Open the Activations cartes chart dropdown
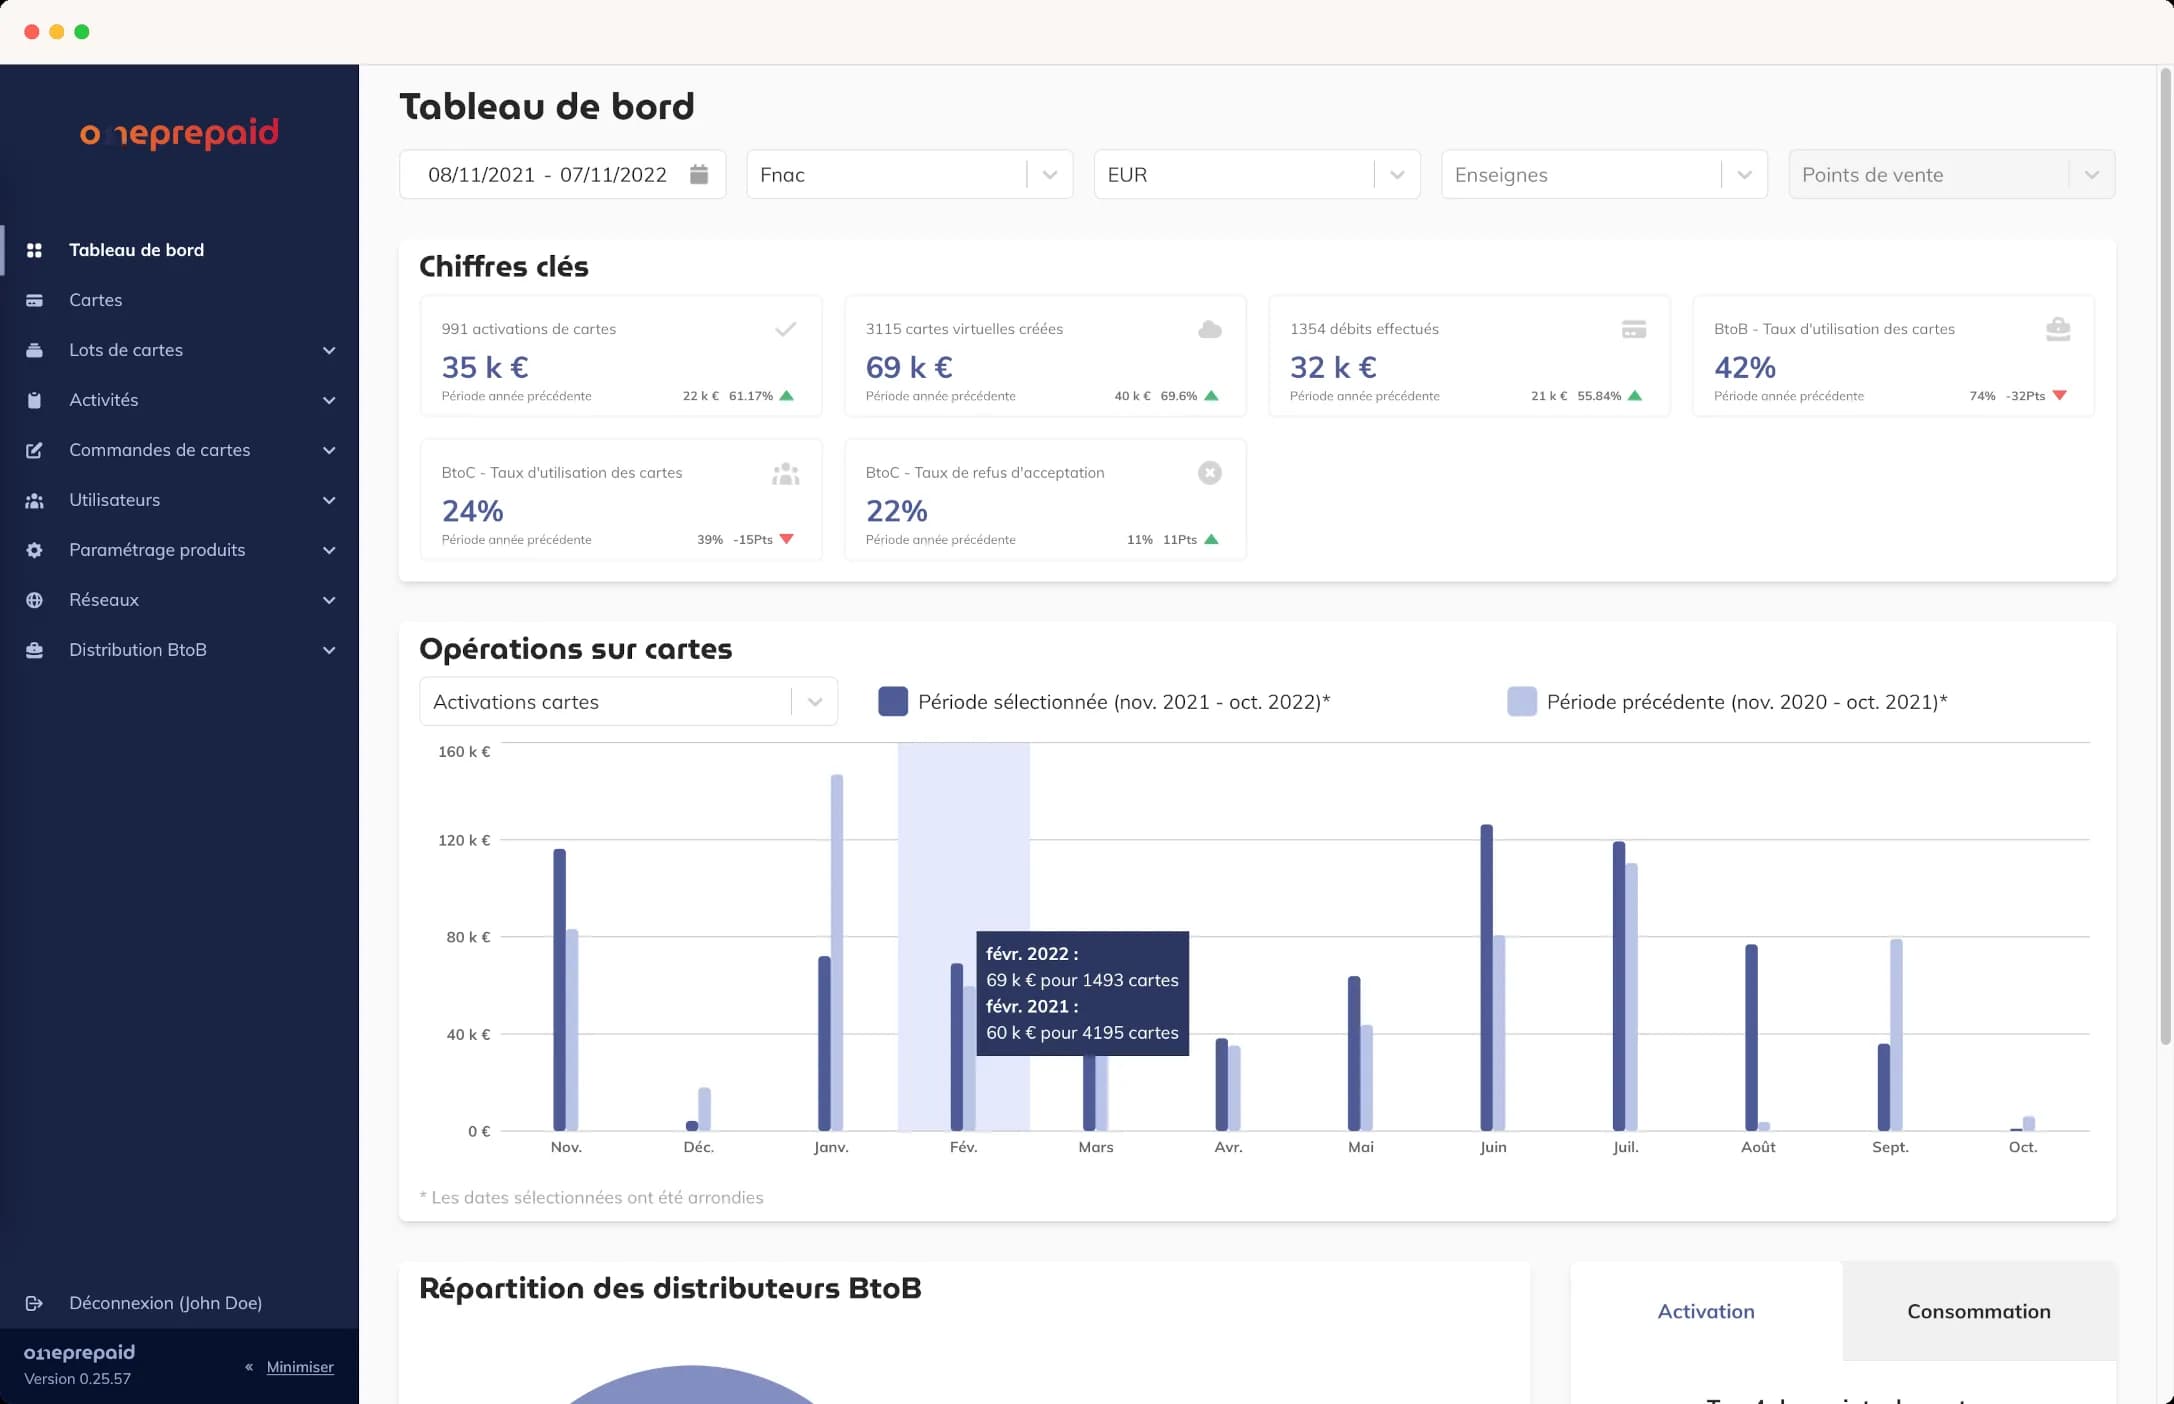 coord(628,701)
